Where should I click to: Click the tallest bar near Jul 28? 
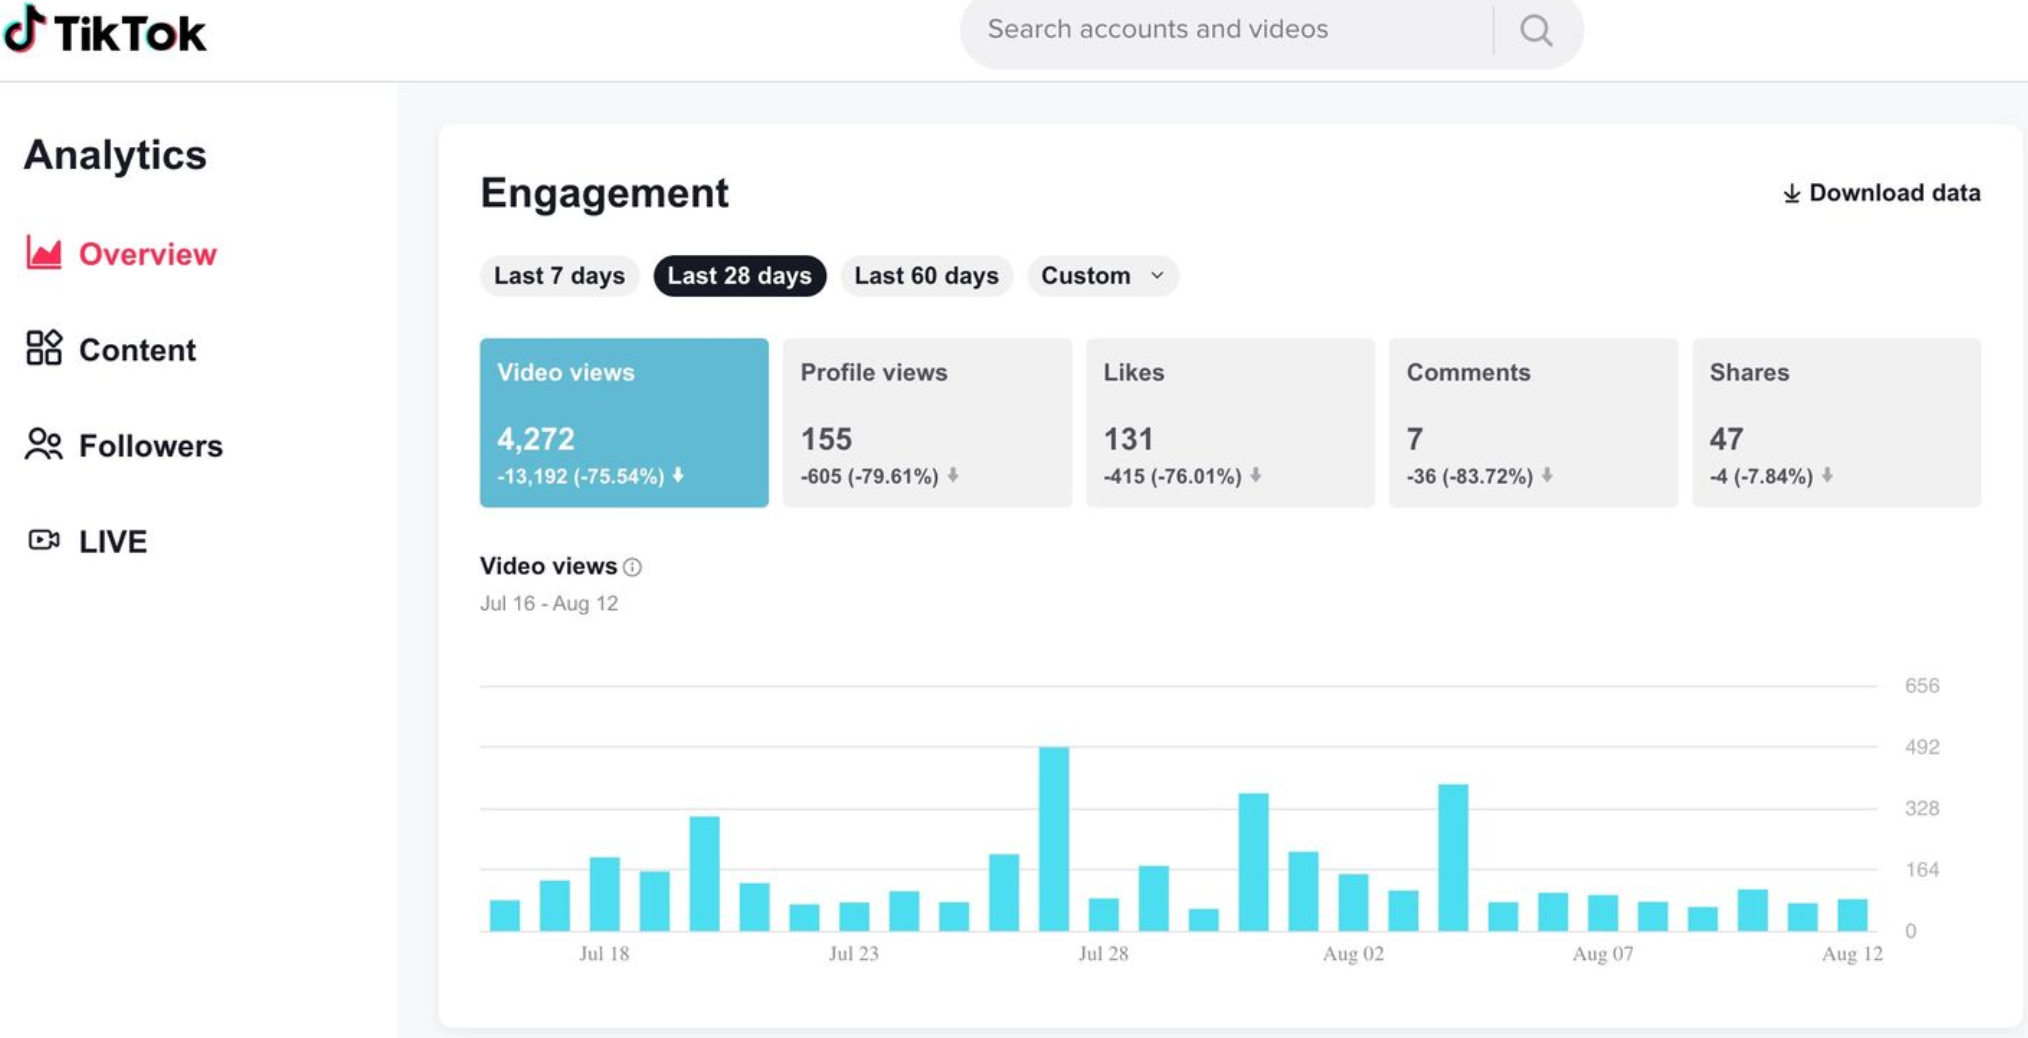[1053, 838]
